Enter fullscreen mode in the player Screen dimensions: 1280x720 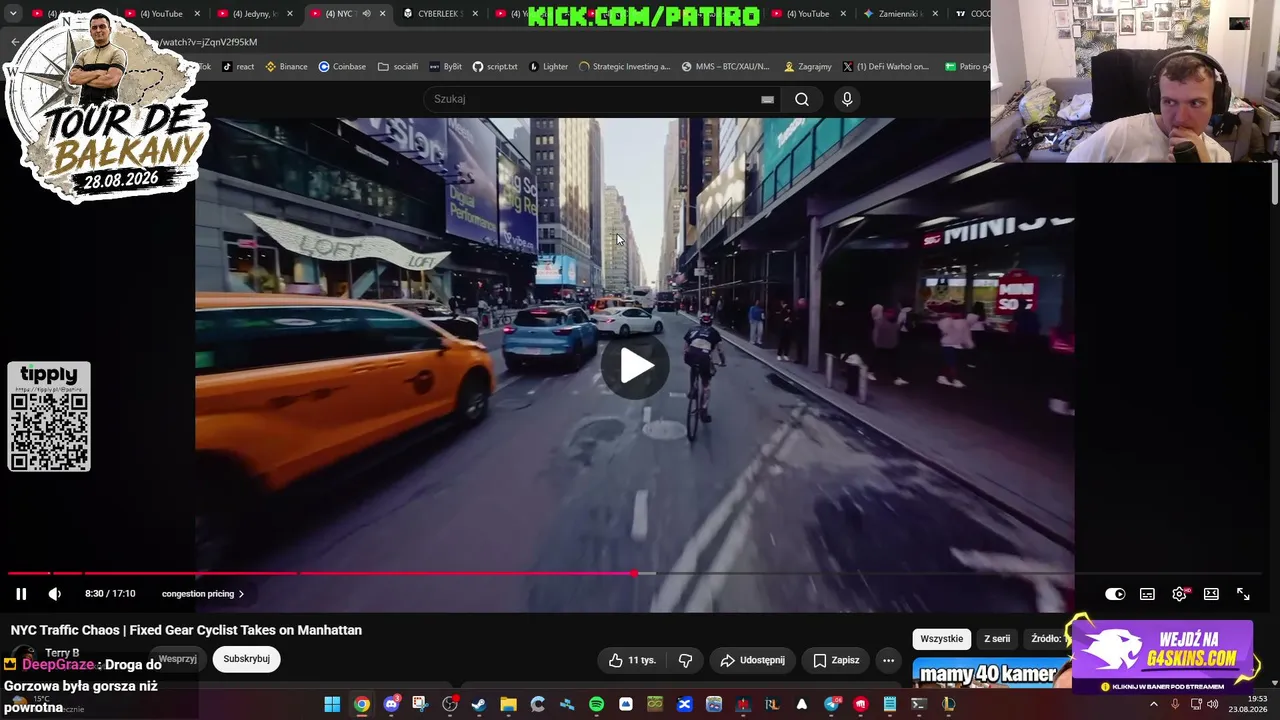(x=1243, y=594)
